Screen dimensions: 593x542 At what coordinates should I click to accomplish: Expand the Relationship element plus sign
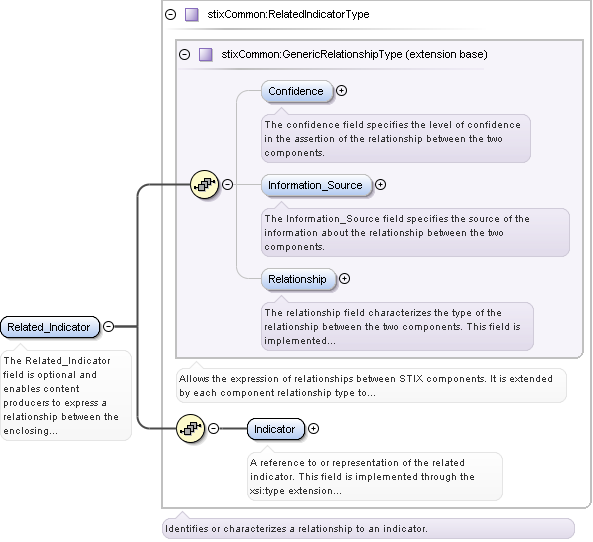tap(344, 279)
